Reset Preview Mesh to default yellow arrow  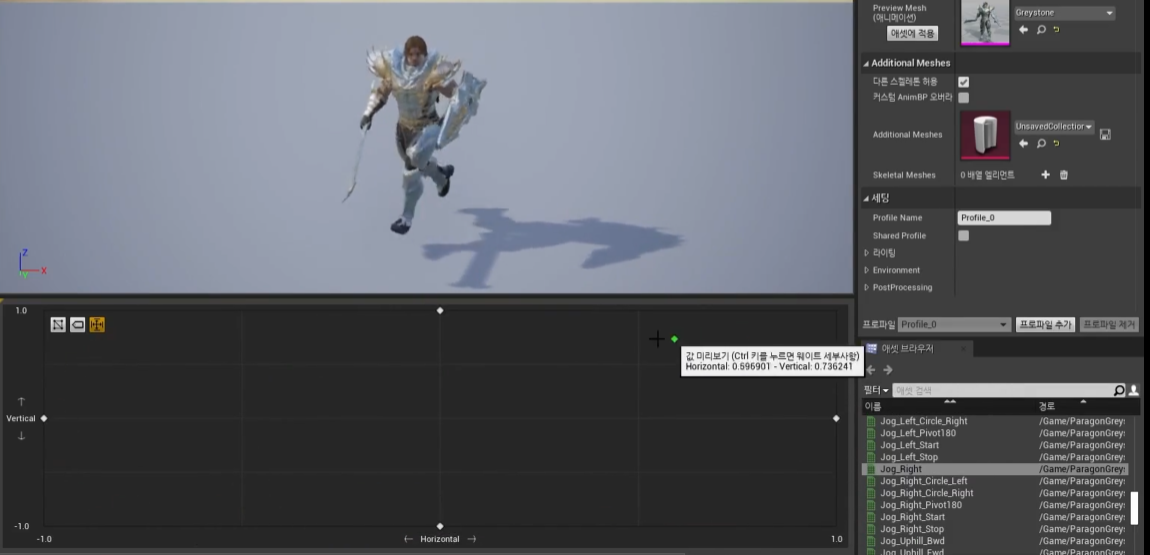click(1057, 30)
